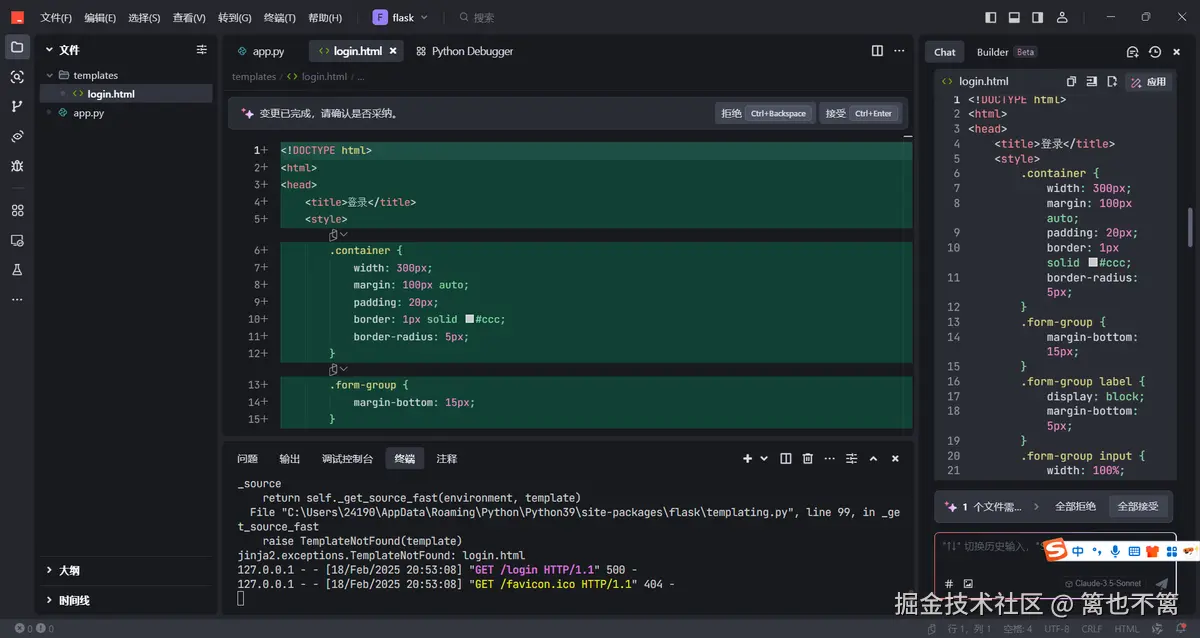
Task: Switch to app.py editor tab
Action: tap(261, 51)
